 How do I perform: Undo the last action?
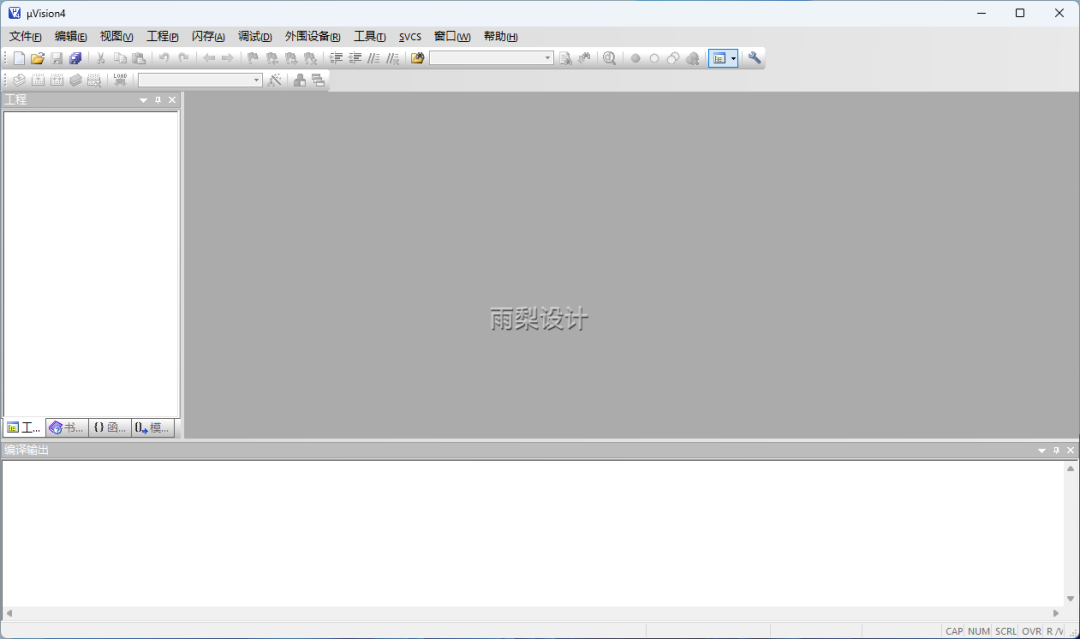162,58
